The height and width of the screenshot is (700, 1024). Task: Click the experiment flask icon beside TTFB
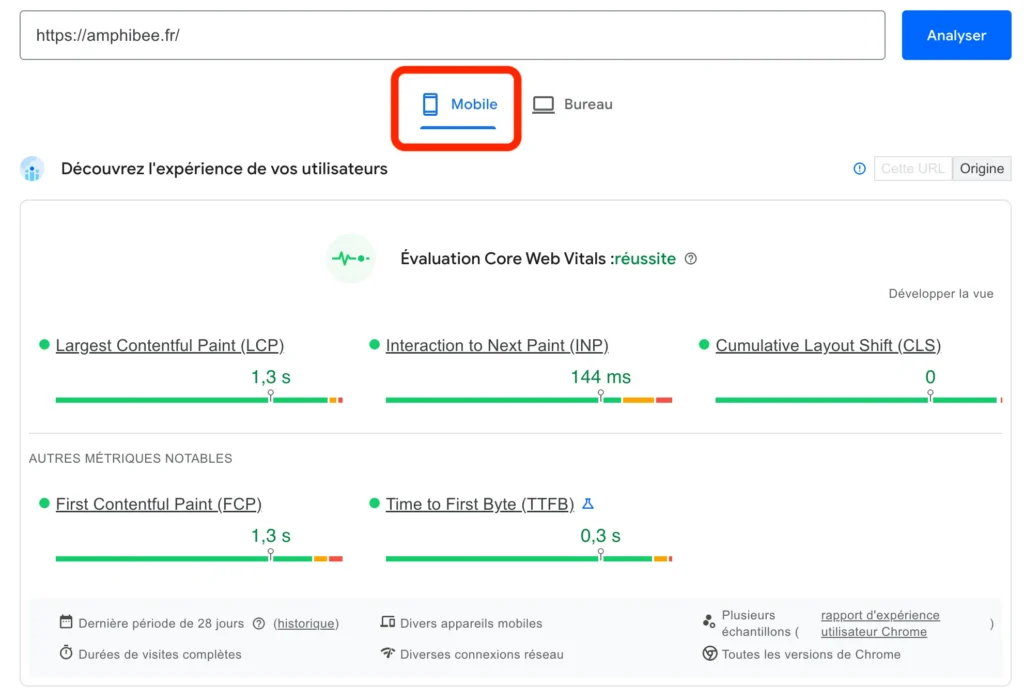pyautogui.click(x=588, y=504)
